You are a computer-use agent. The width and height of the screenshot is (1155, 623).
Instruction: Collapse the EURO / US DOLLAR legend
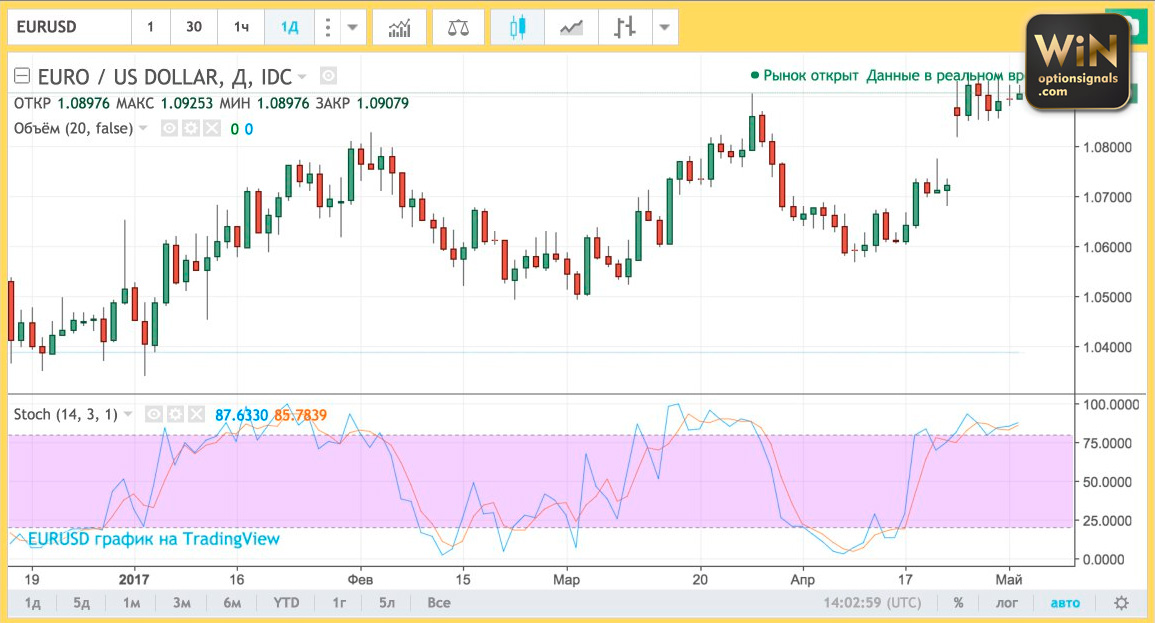click(22, 76)
